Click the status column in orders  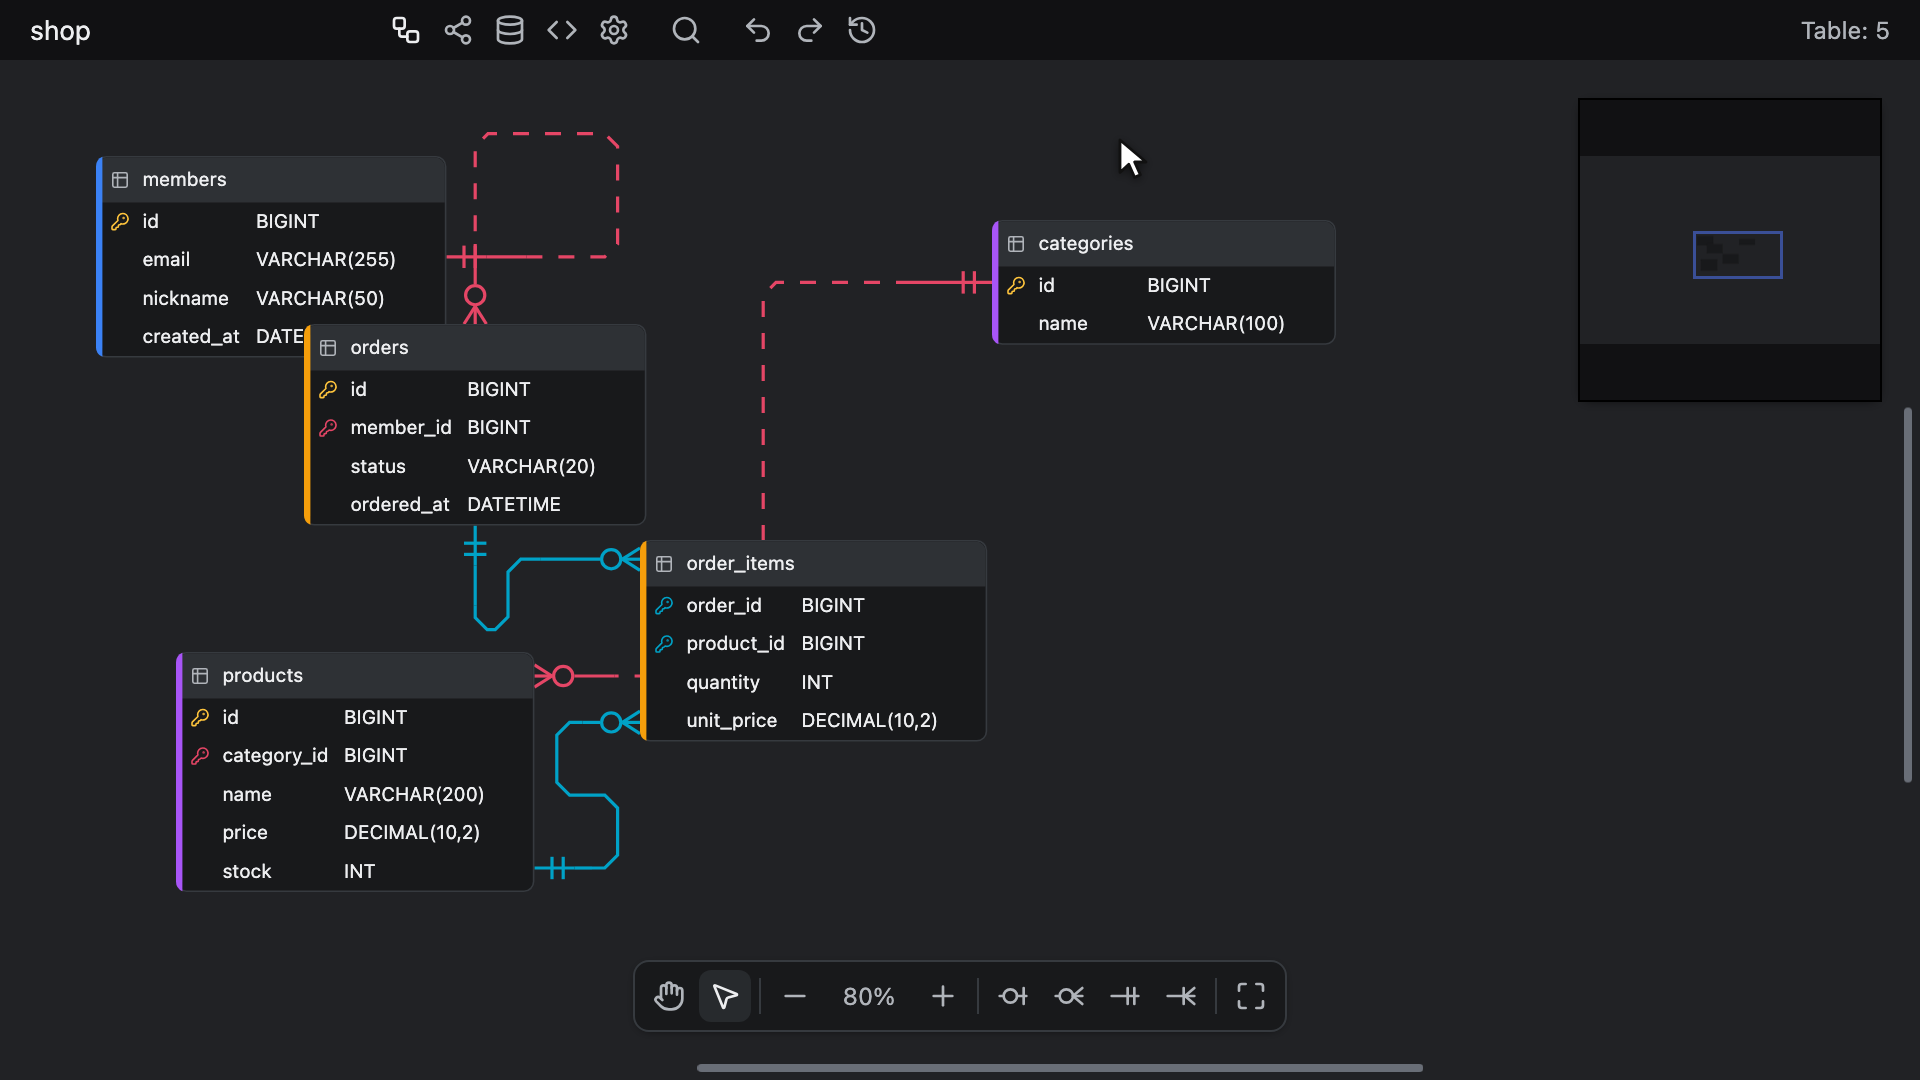pyautogui.click(x=378, y=467)
